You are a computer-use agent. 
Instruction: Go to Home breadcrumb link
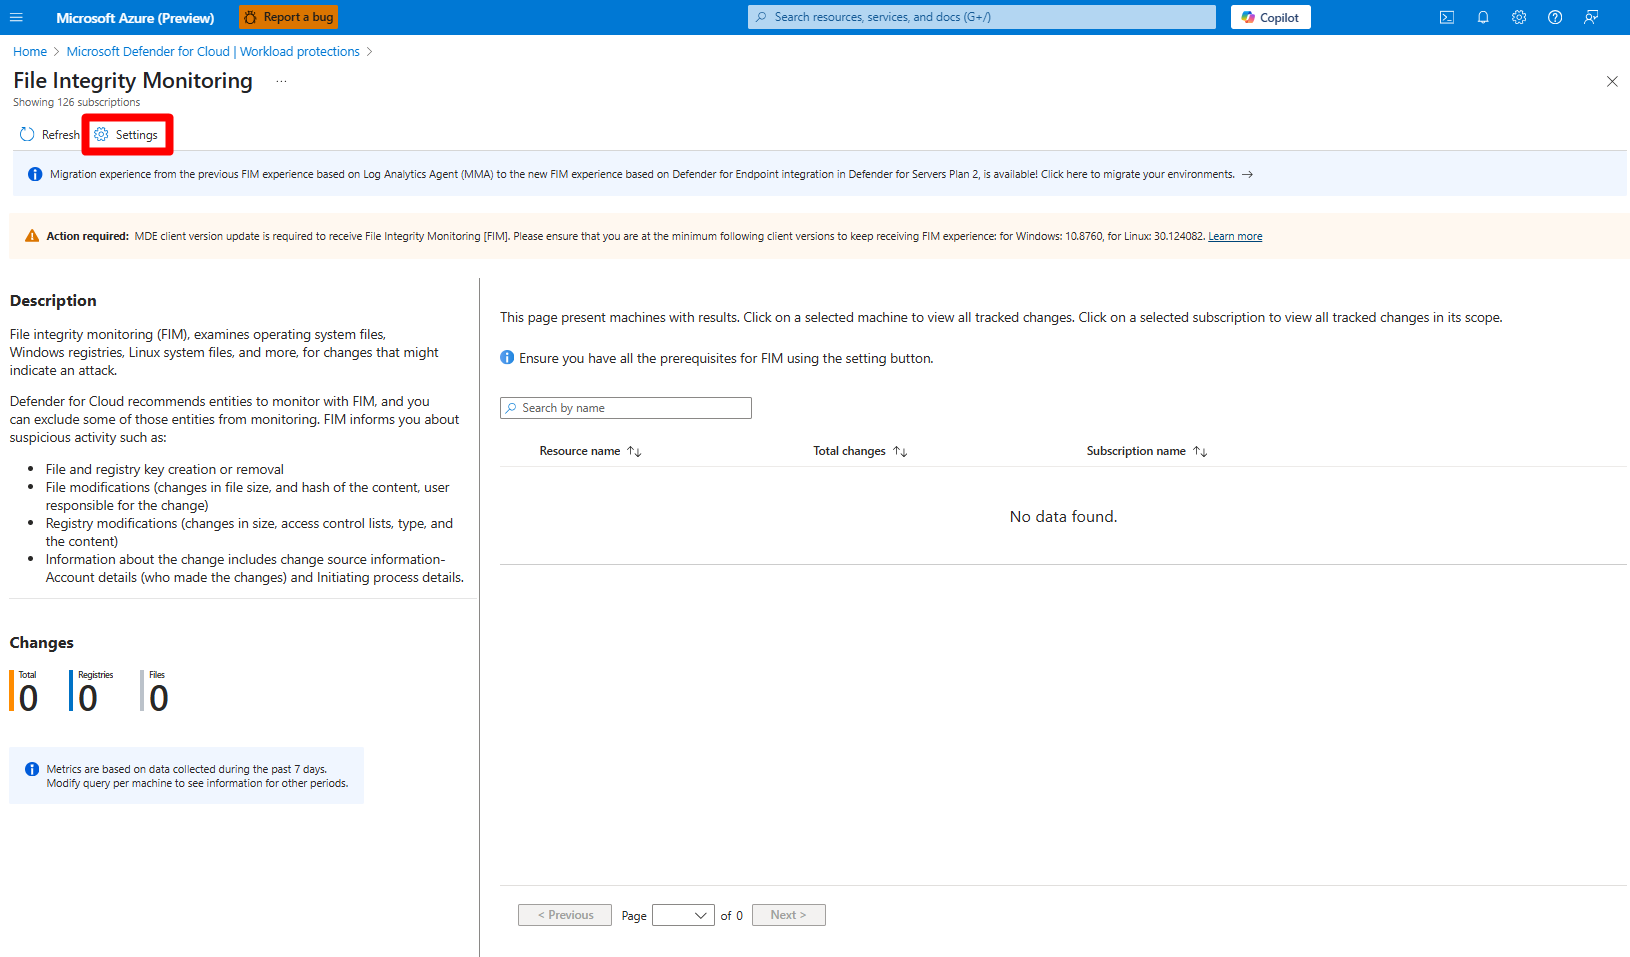[30, 52]
